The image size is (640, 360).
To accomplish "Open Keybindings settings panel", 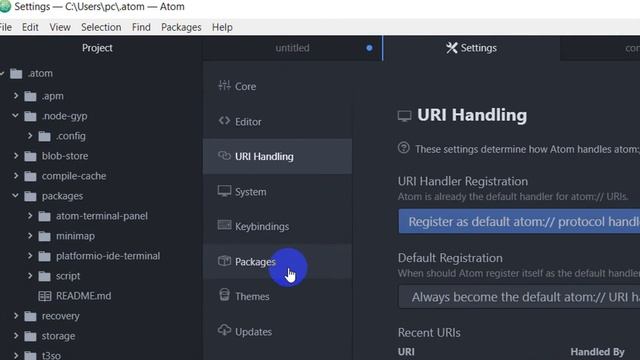I will pyautogui.click(x=278, y=226).
